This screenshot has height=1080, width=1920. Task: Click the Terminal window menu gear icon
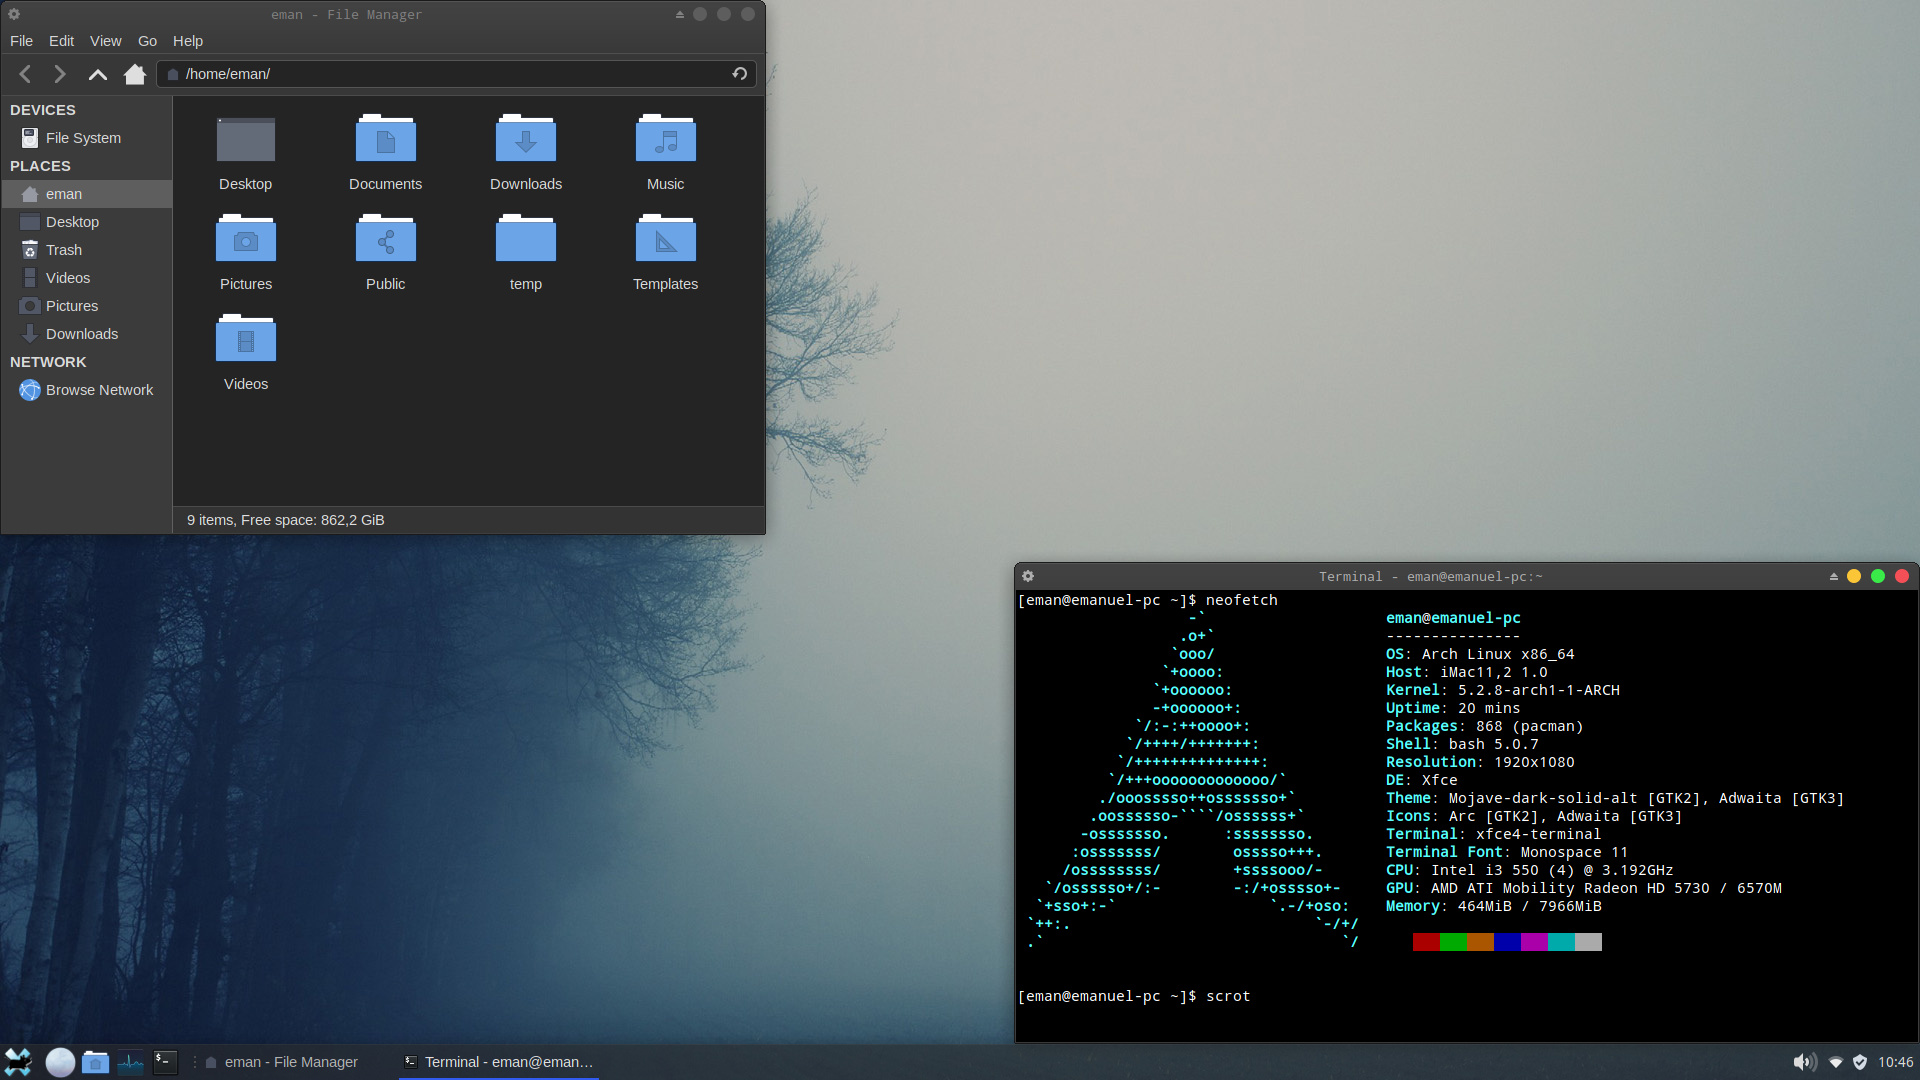point(1028,576)
